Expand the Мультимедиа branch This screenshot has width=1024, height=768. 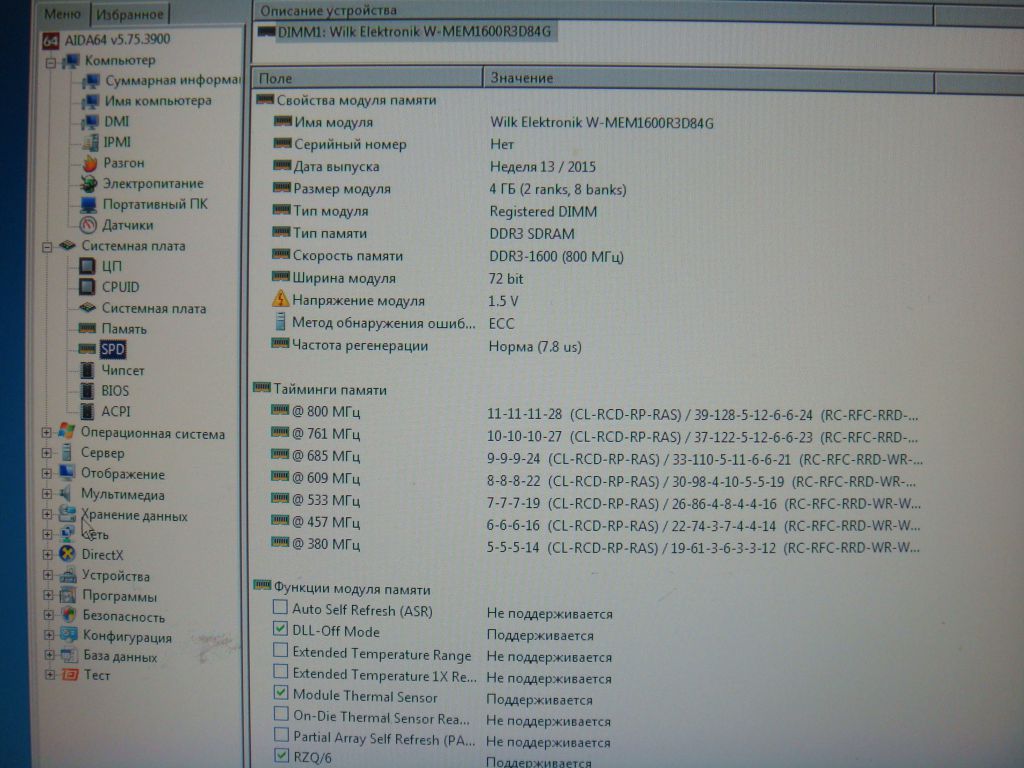pyautogui.click(x=47, y=494)
